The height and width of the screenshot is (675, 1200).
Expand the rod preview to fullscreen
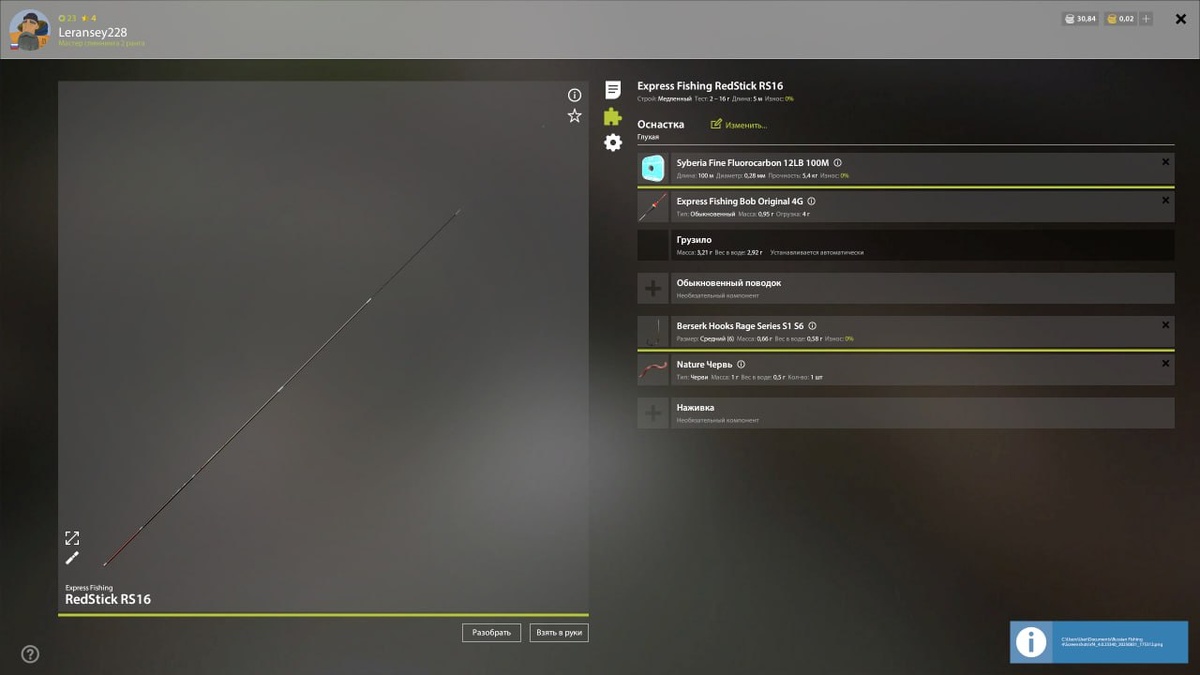tap(72, 538)
